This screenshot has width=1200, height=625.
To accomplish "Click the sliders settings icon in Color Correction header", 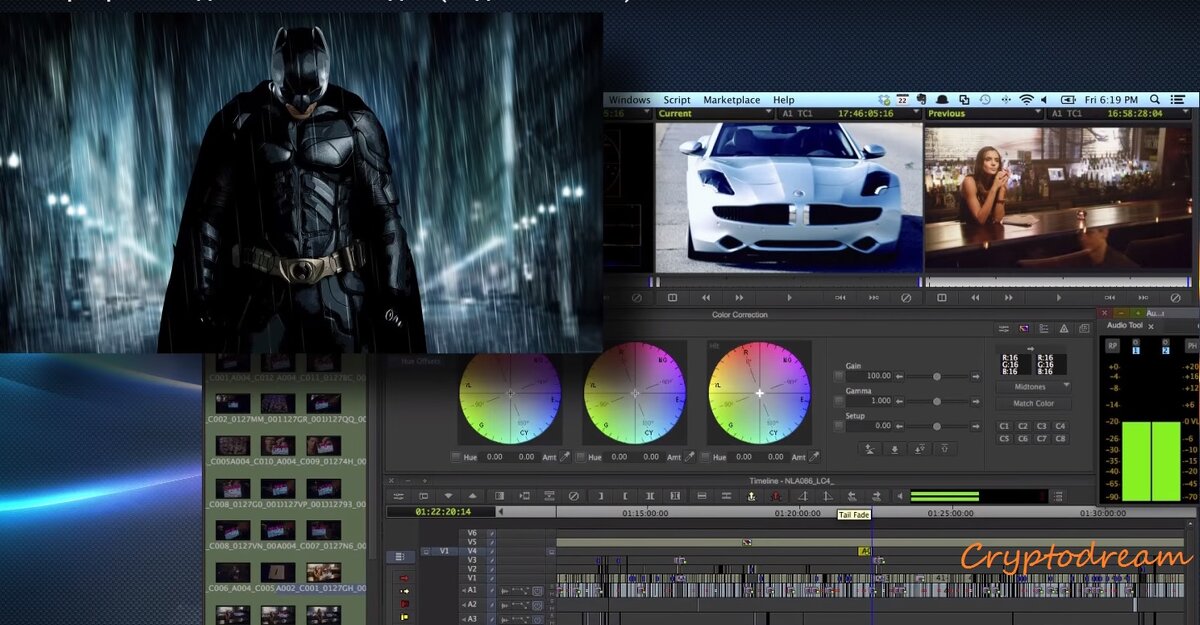I will pyautogui.click(x=1003, y=329).
